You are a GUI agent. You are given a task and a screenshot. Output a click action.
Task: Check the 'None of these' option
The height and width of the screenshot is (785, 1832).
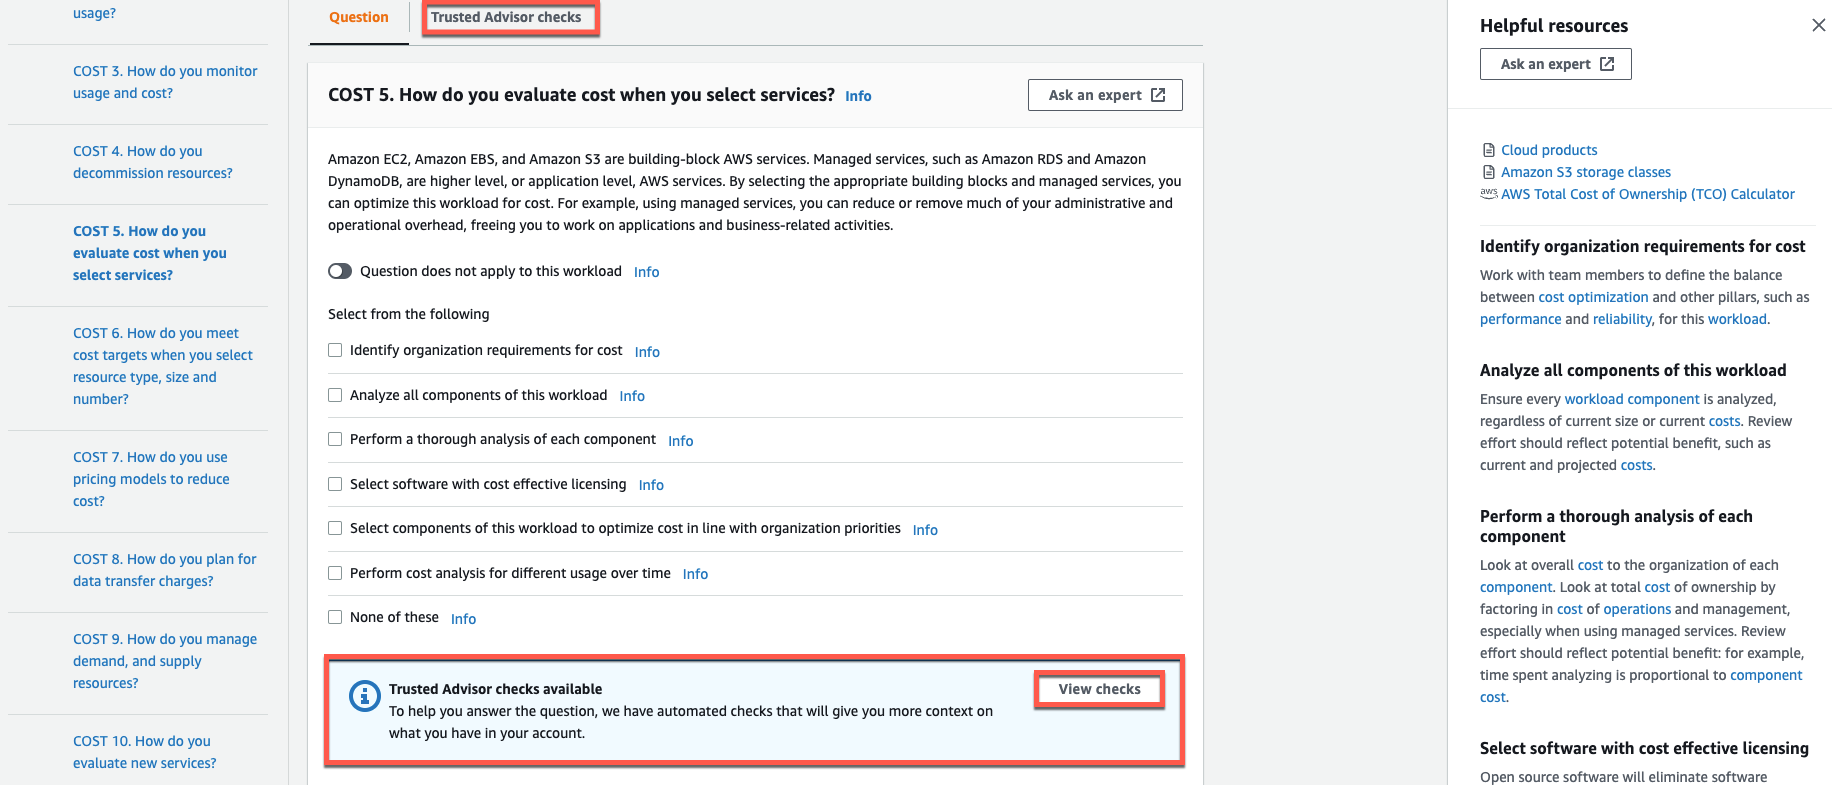pos(335,616)
